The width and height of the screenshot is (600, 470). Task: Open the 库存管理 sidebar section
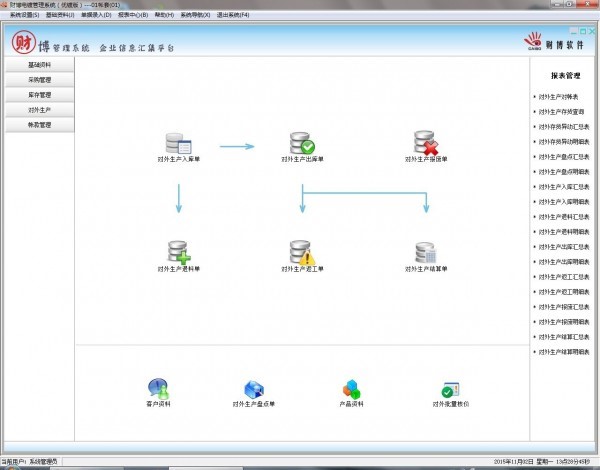coord(41,95)
